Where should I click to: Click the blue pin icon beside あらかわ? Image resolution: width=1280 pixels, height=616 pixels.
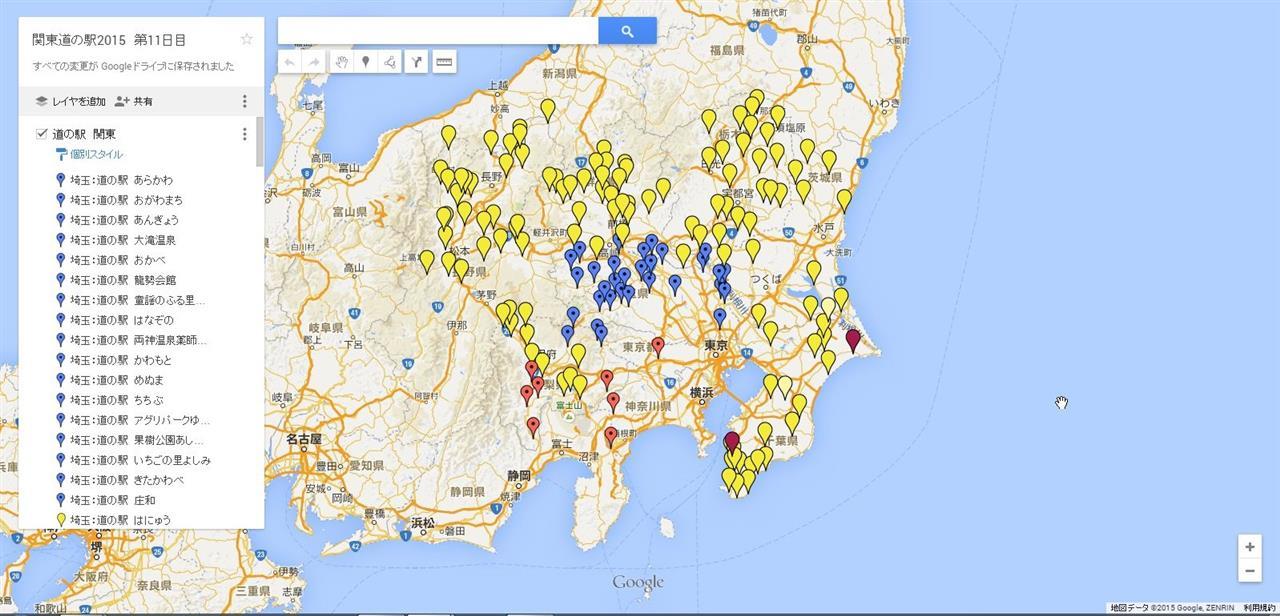(61, 180)
